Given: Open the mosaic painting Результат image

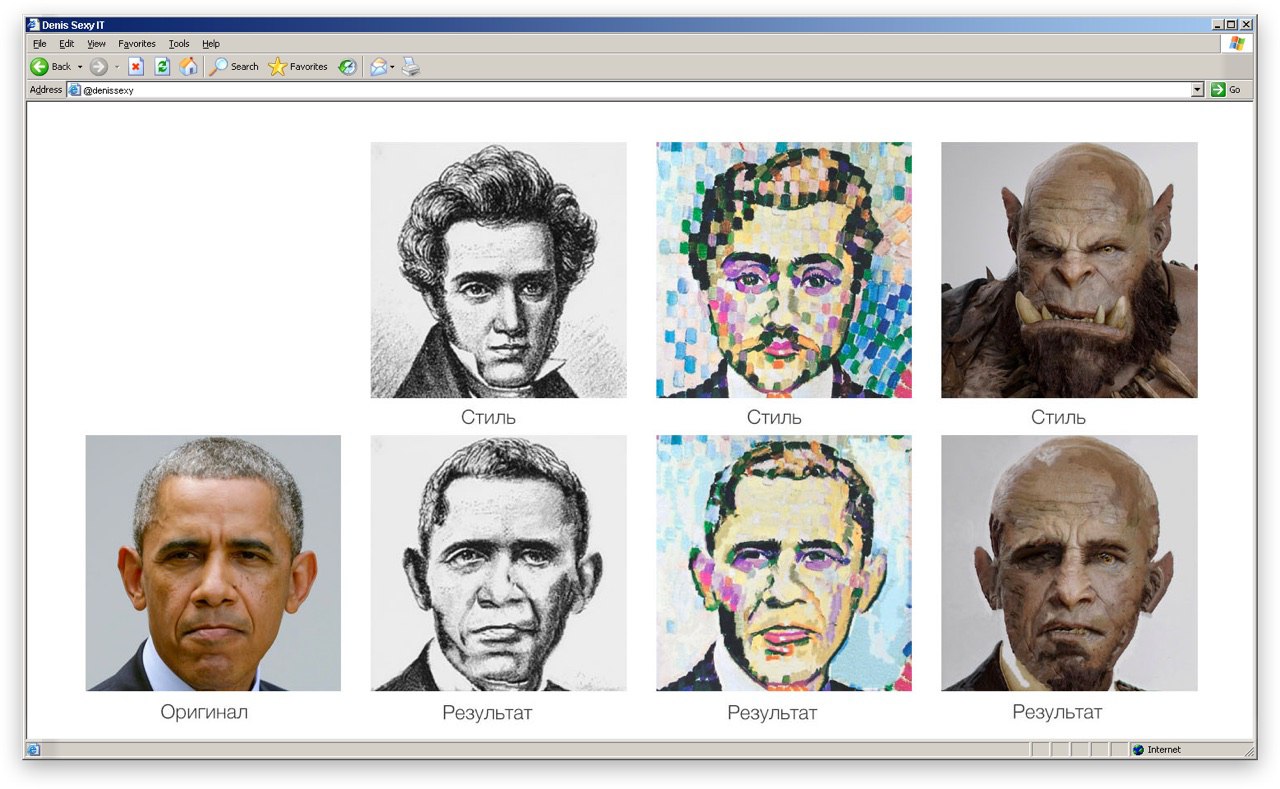Looking at the screenshot, I should tap(784, 563).
